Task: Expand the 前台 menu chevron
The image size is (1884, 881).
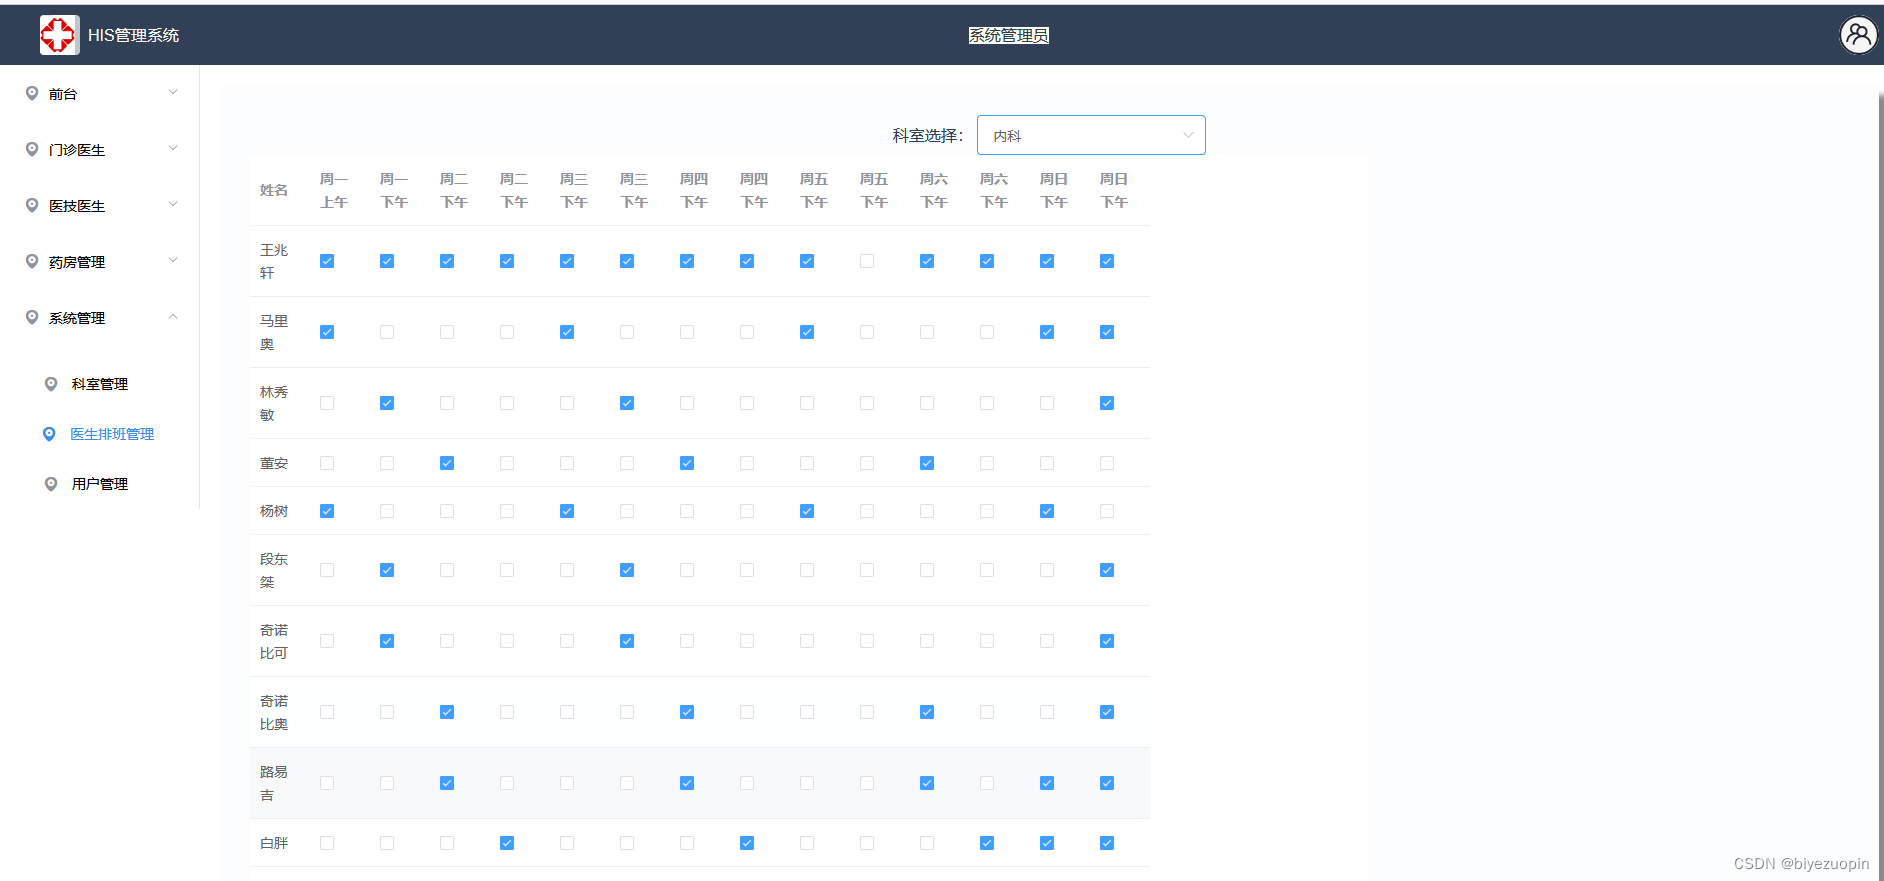Action: [173, 92]
